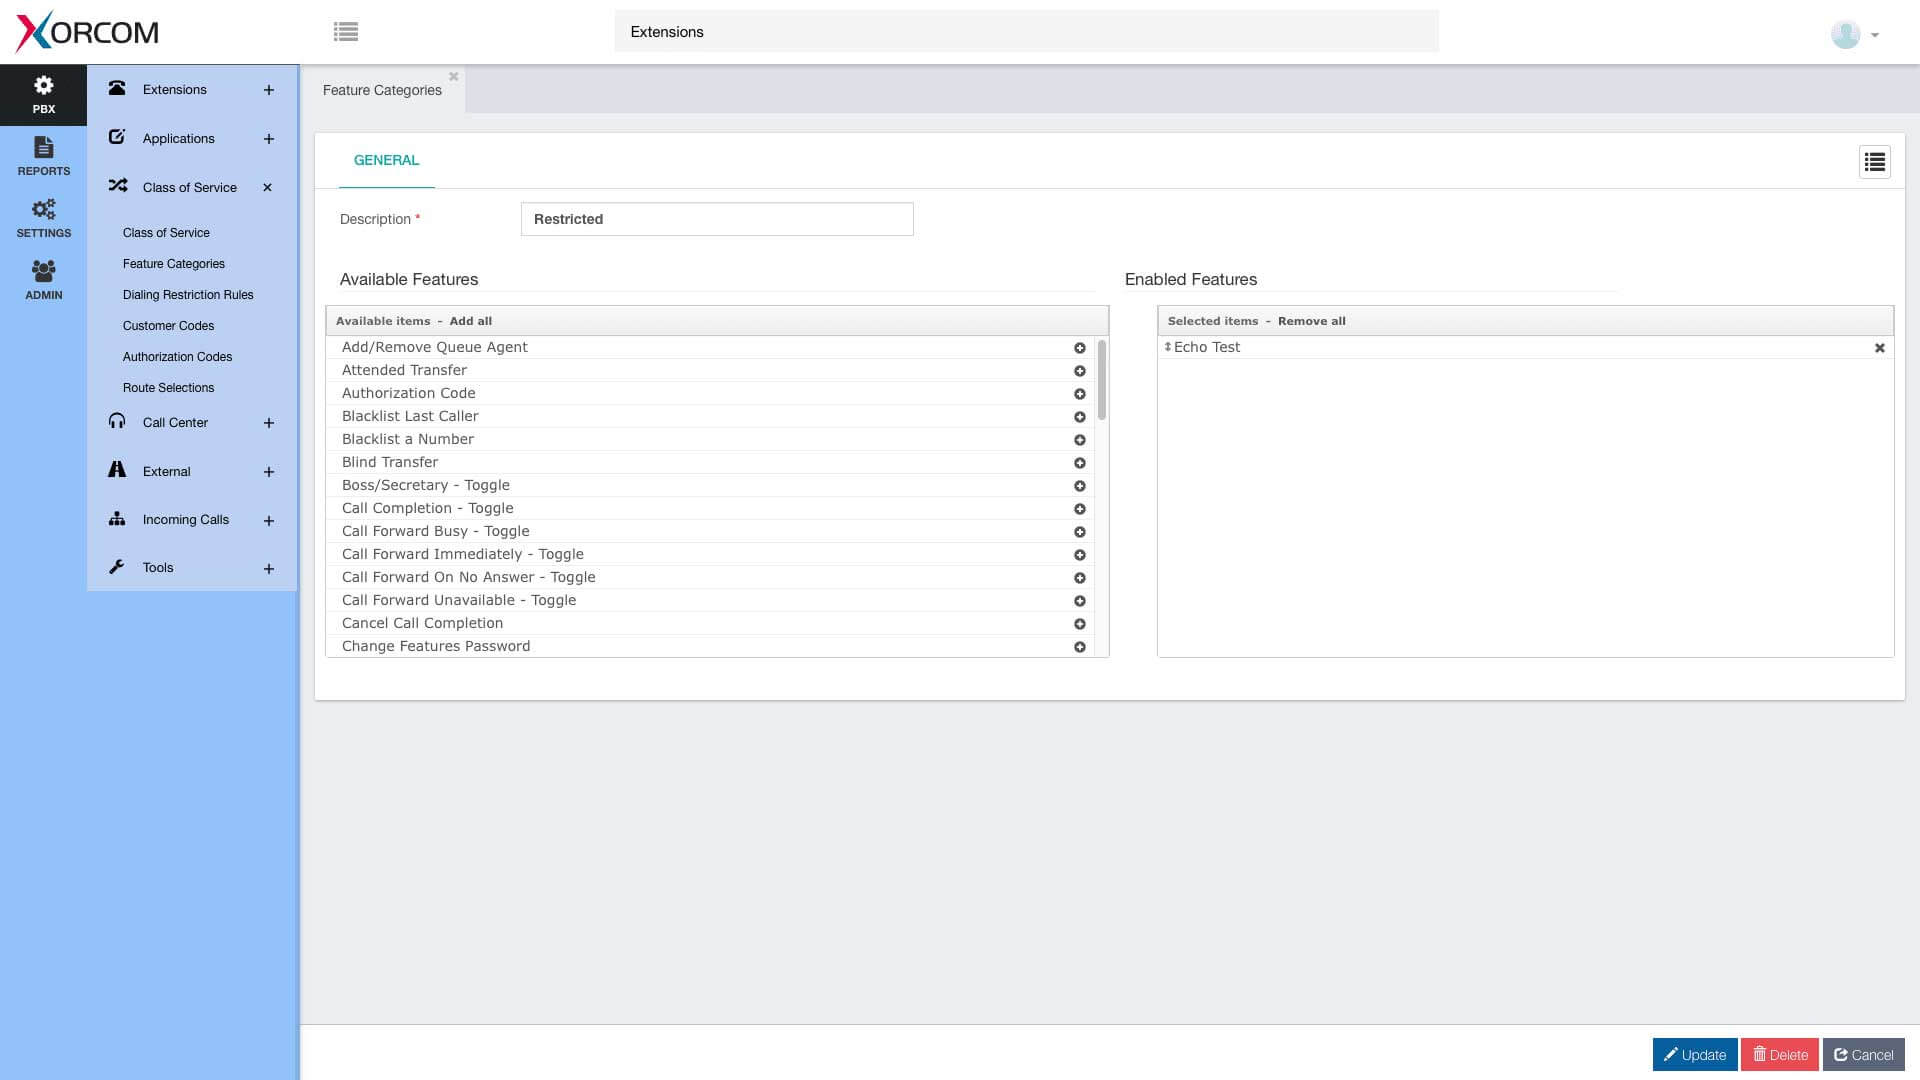1920x1080 pixels.
Task: Expand the Call Center menu
Action: pos(268,423)
